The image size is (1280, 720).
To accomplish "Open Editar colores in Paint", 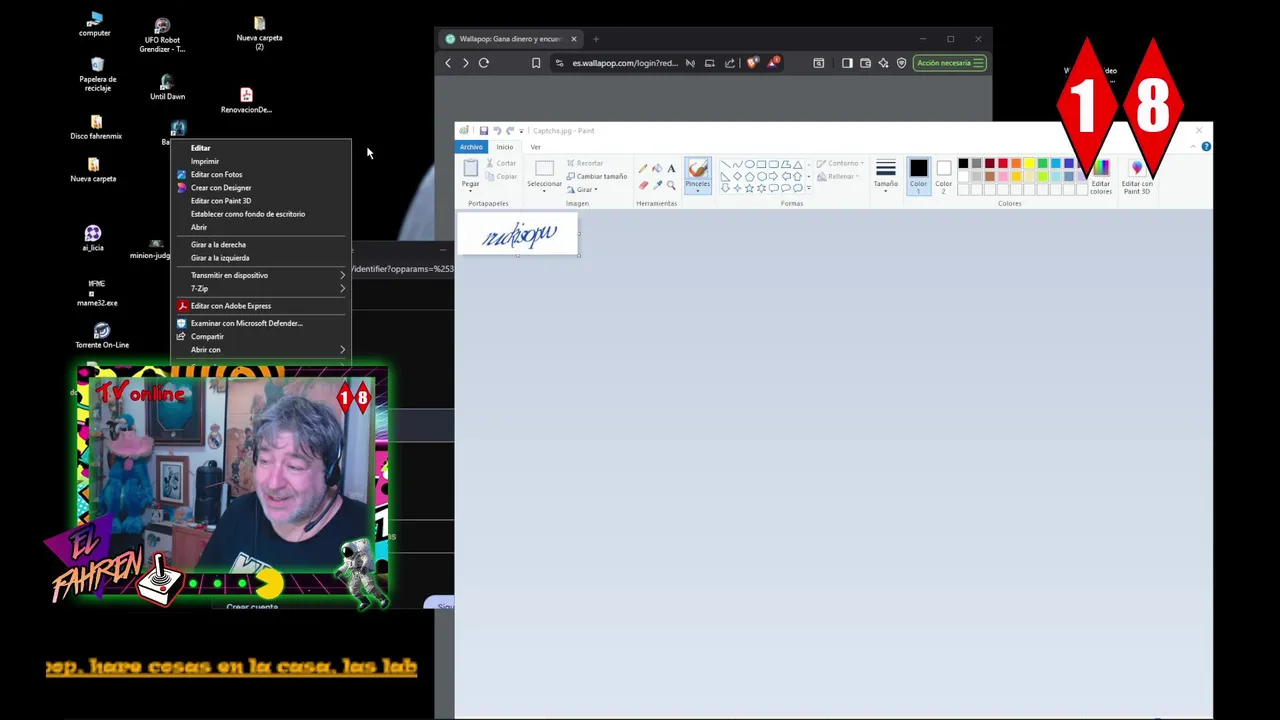I will (1101, 176).
